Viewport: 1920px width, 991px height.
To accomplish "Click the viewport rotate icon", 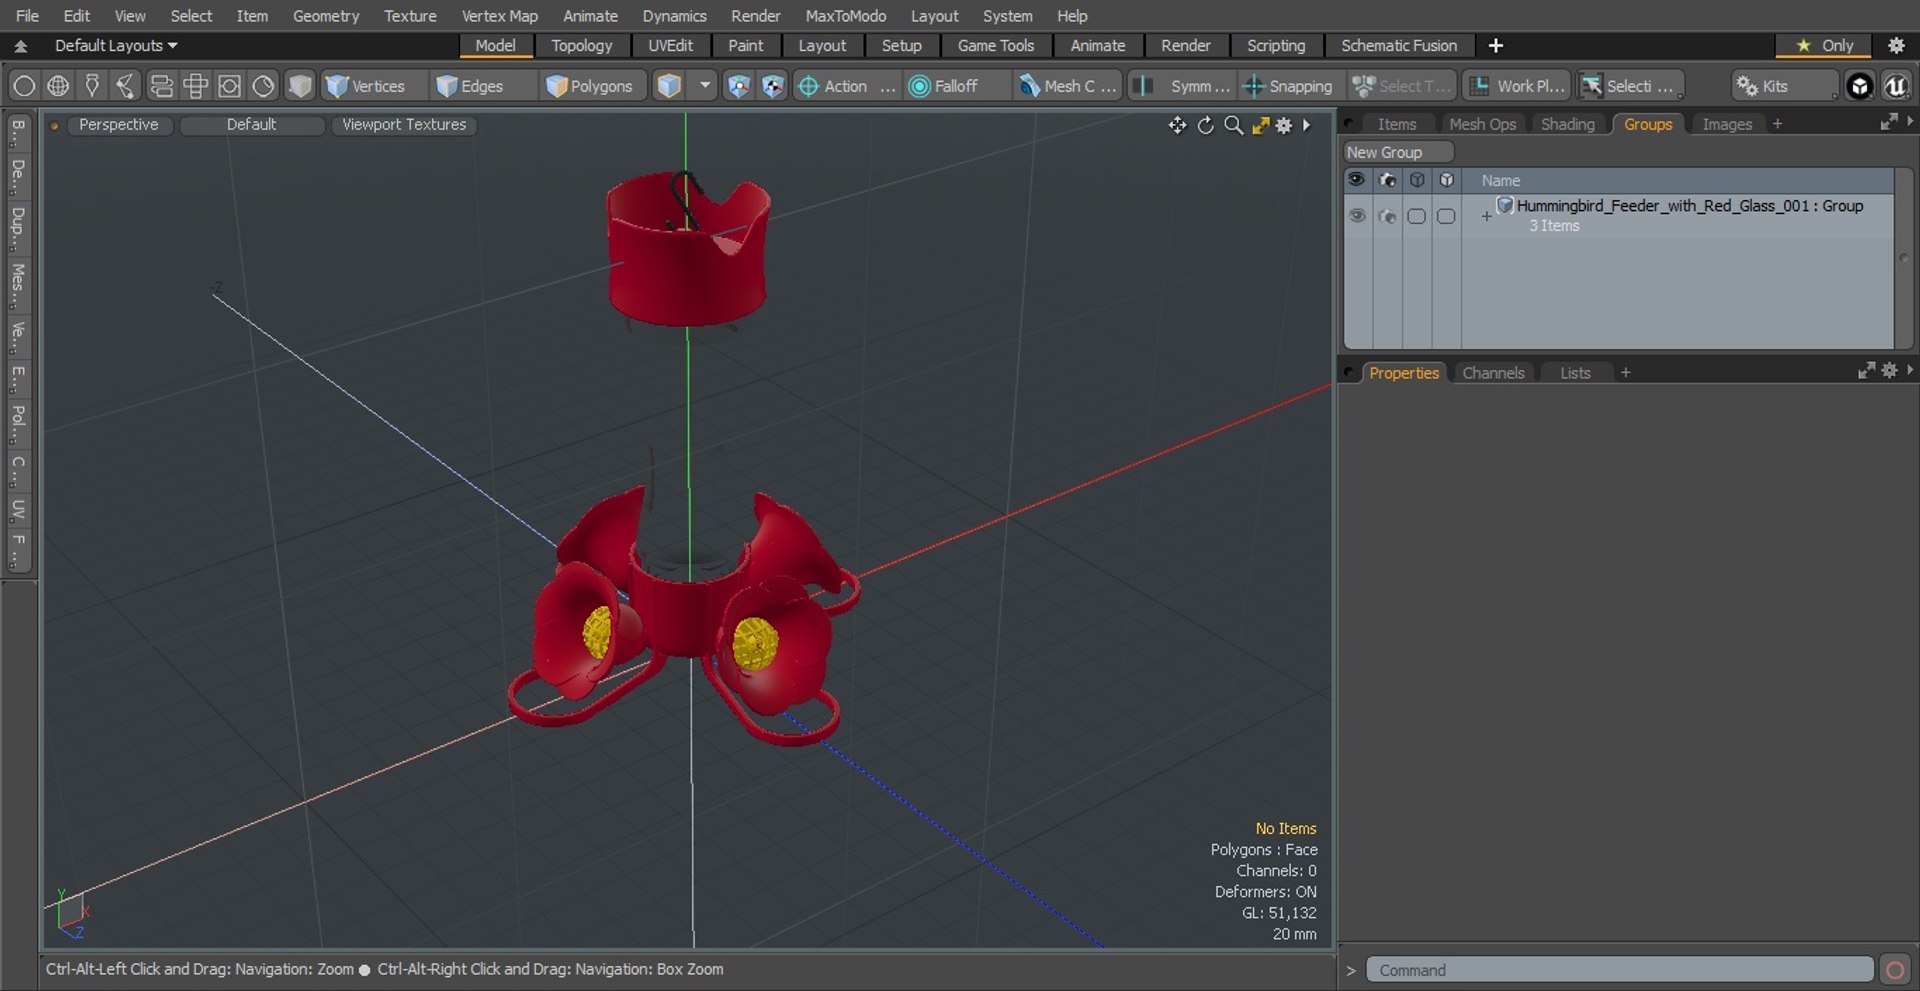I will pyautogui.click(x=1205, y=125).
